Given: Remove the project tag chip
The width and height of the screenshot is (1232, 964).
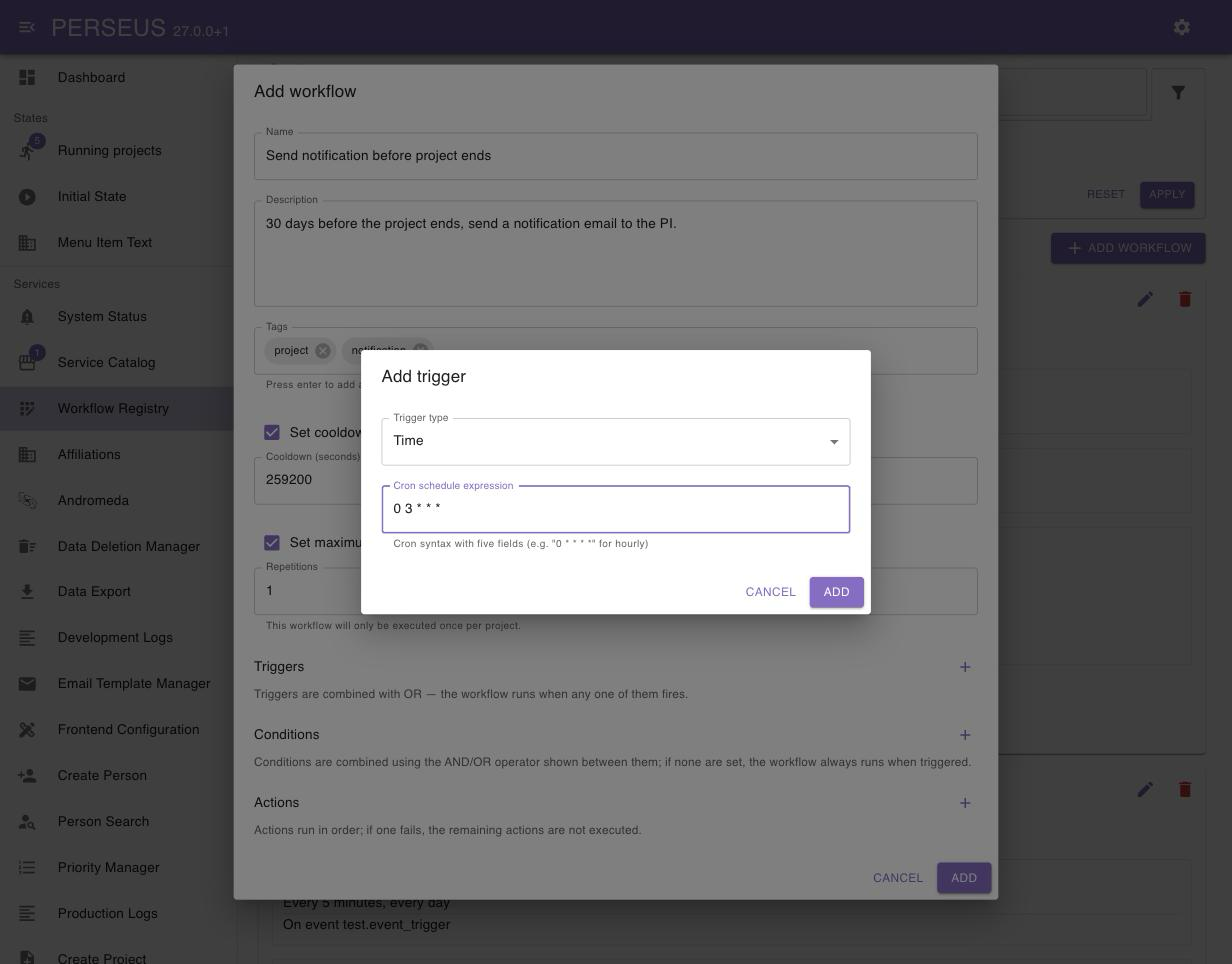Looking at the screenshot, I should [x=322, y=351].
